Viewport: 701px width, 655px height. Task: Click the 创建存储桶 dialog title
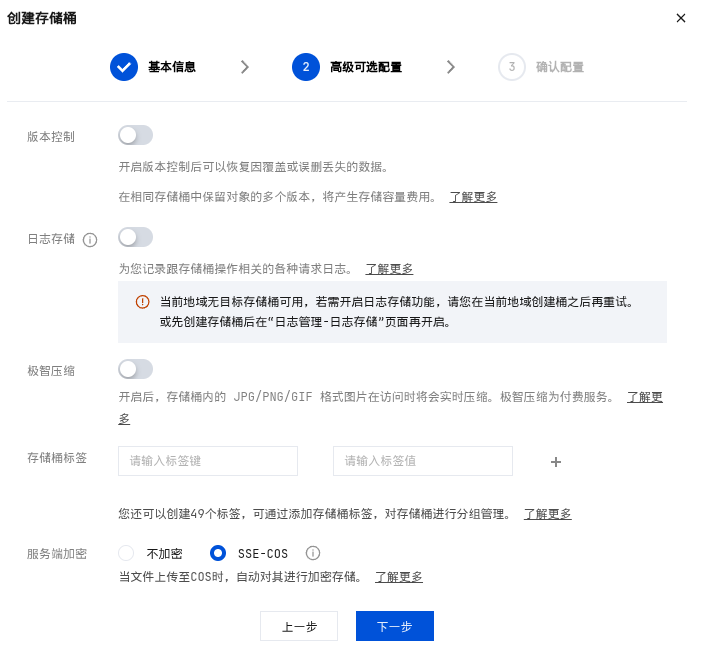pyautogui.click(x=42, y=18)
